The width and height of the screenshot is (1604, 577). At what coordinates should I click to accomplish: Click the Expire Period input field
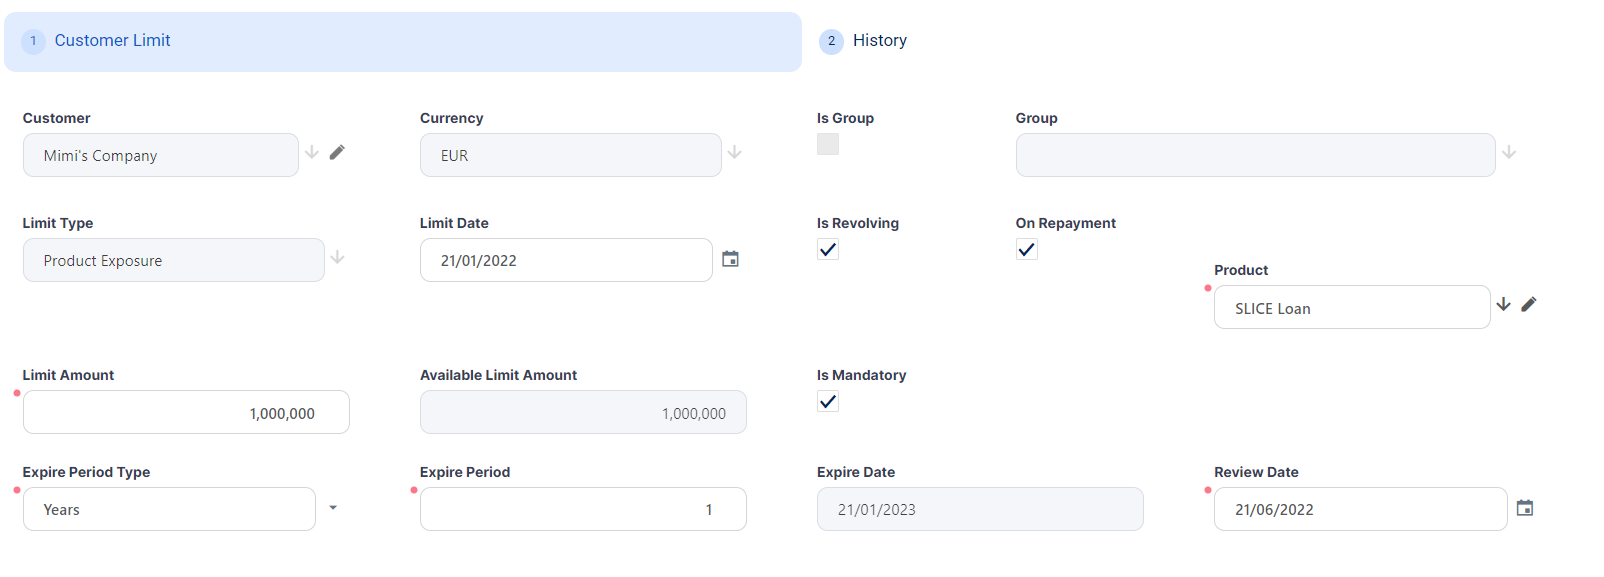(x=582, y=510)
